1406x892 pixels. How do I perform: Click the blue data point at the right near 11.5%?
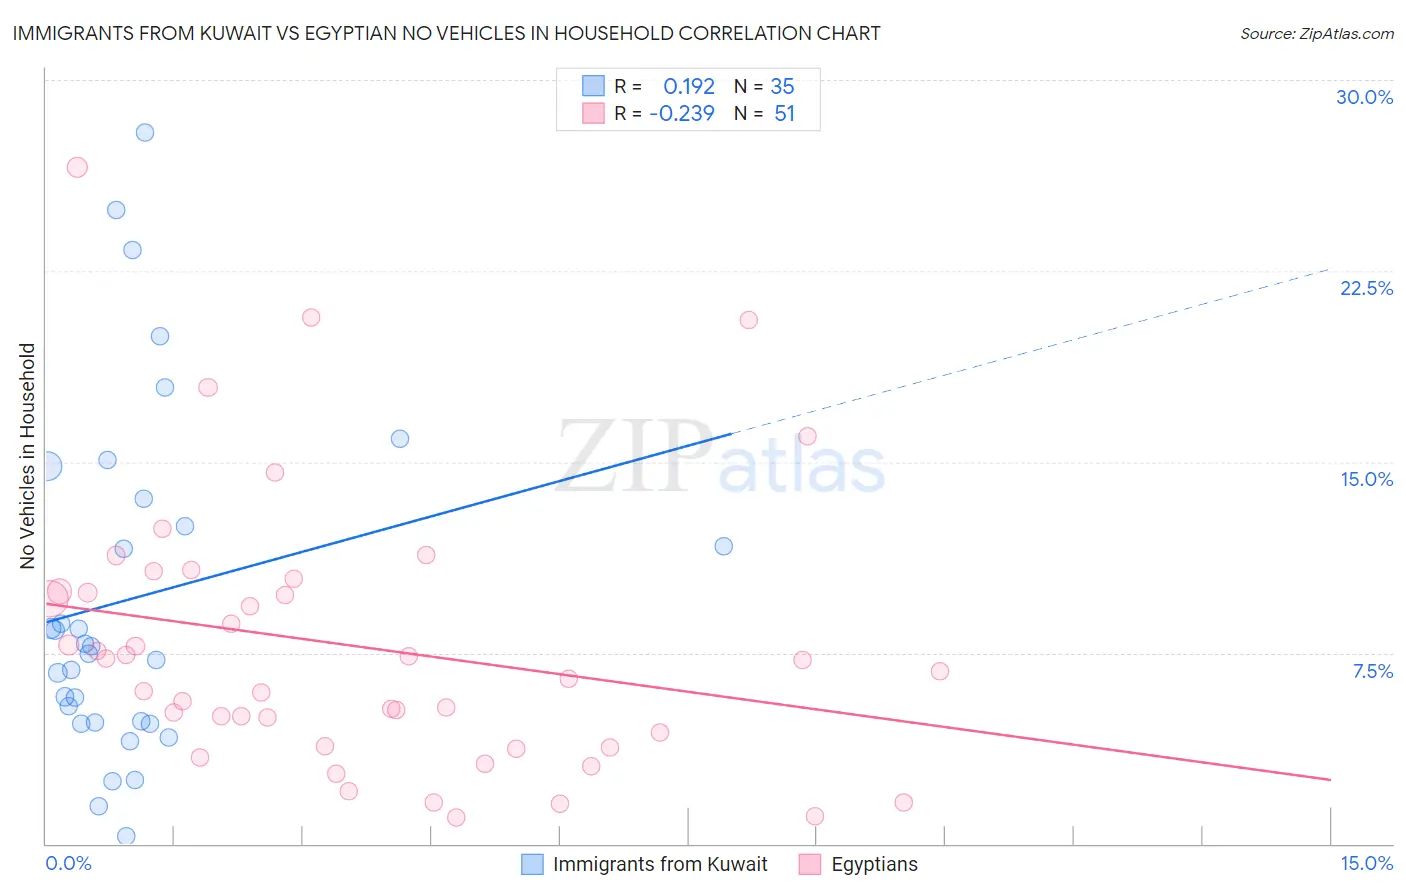click(724, 546)
